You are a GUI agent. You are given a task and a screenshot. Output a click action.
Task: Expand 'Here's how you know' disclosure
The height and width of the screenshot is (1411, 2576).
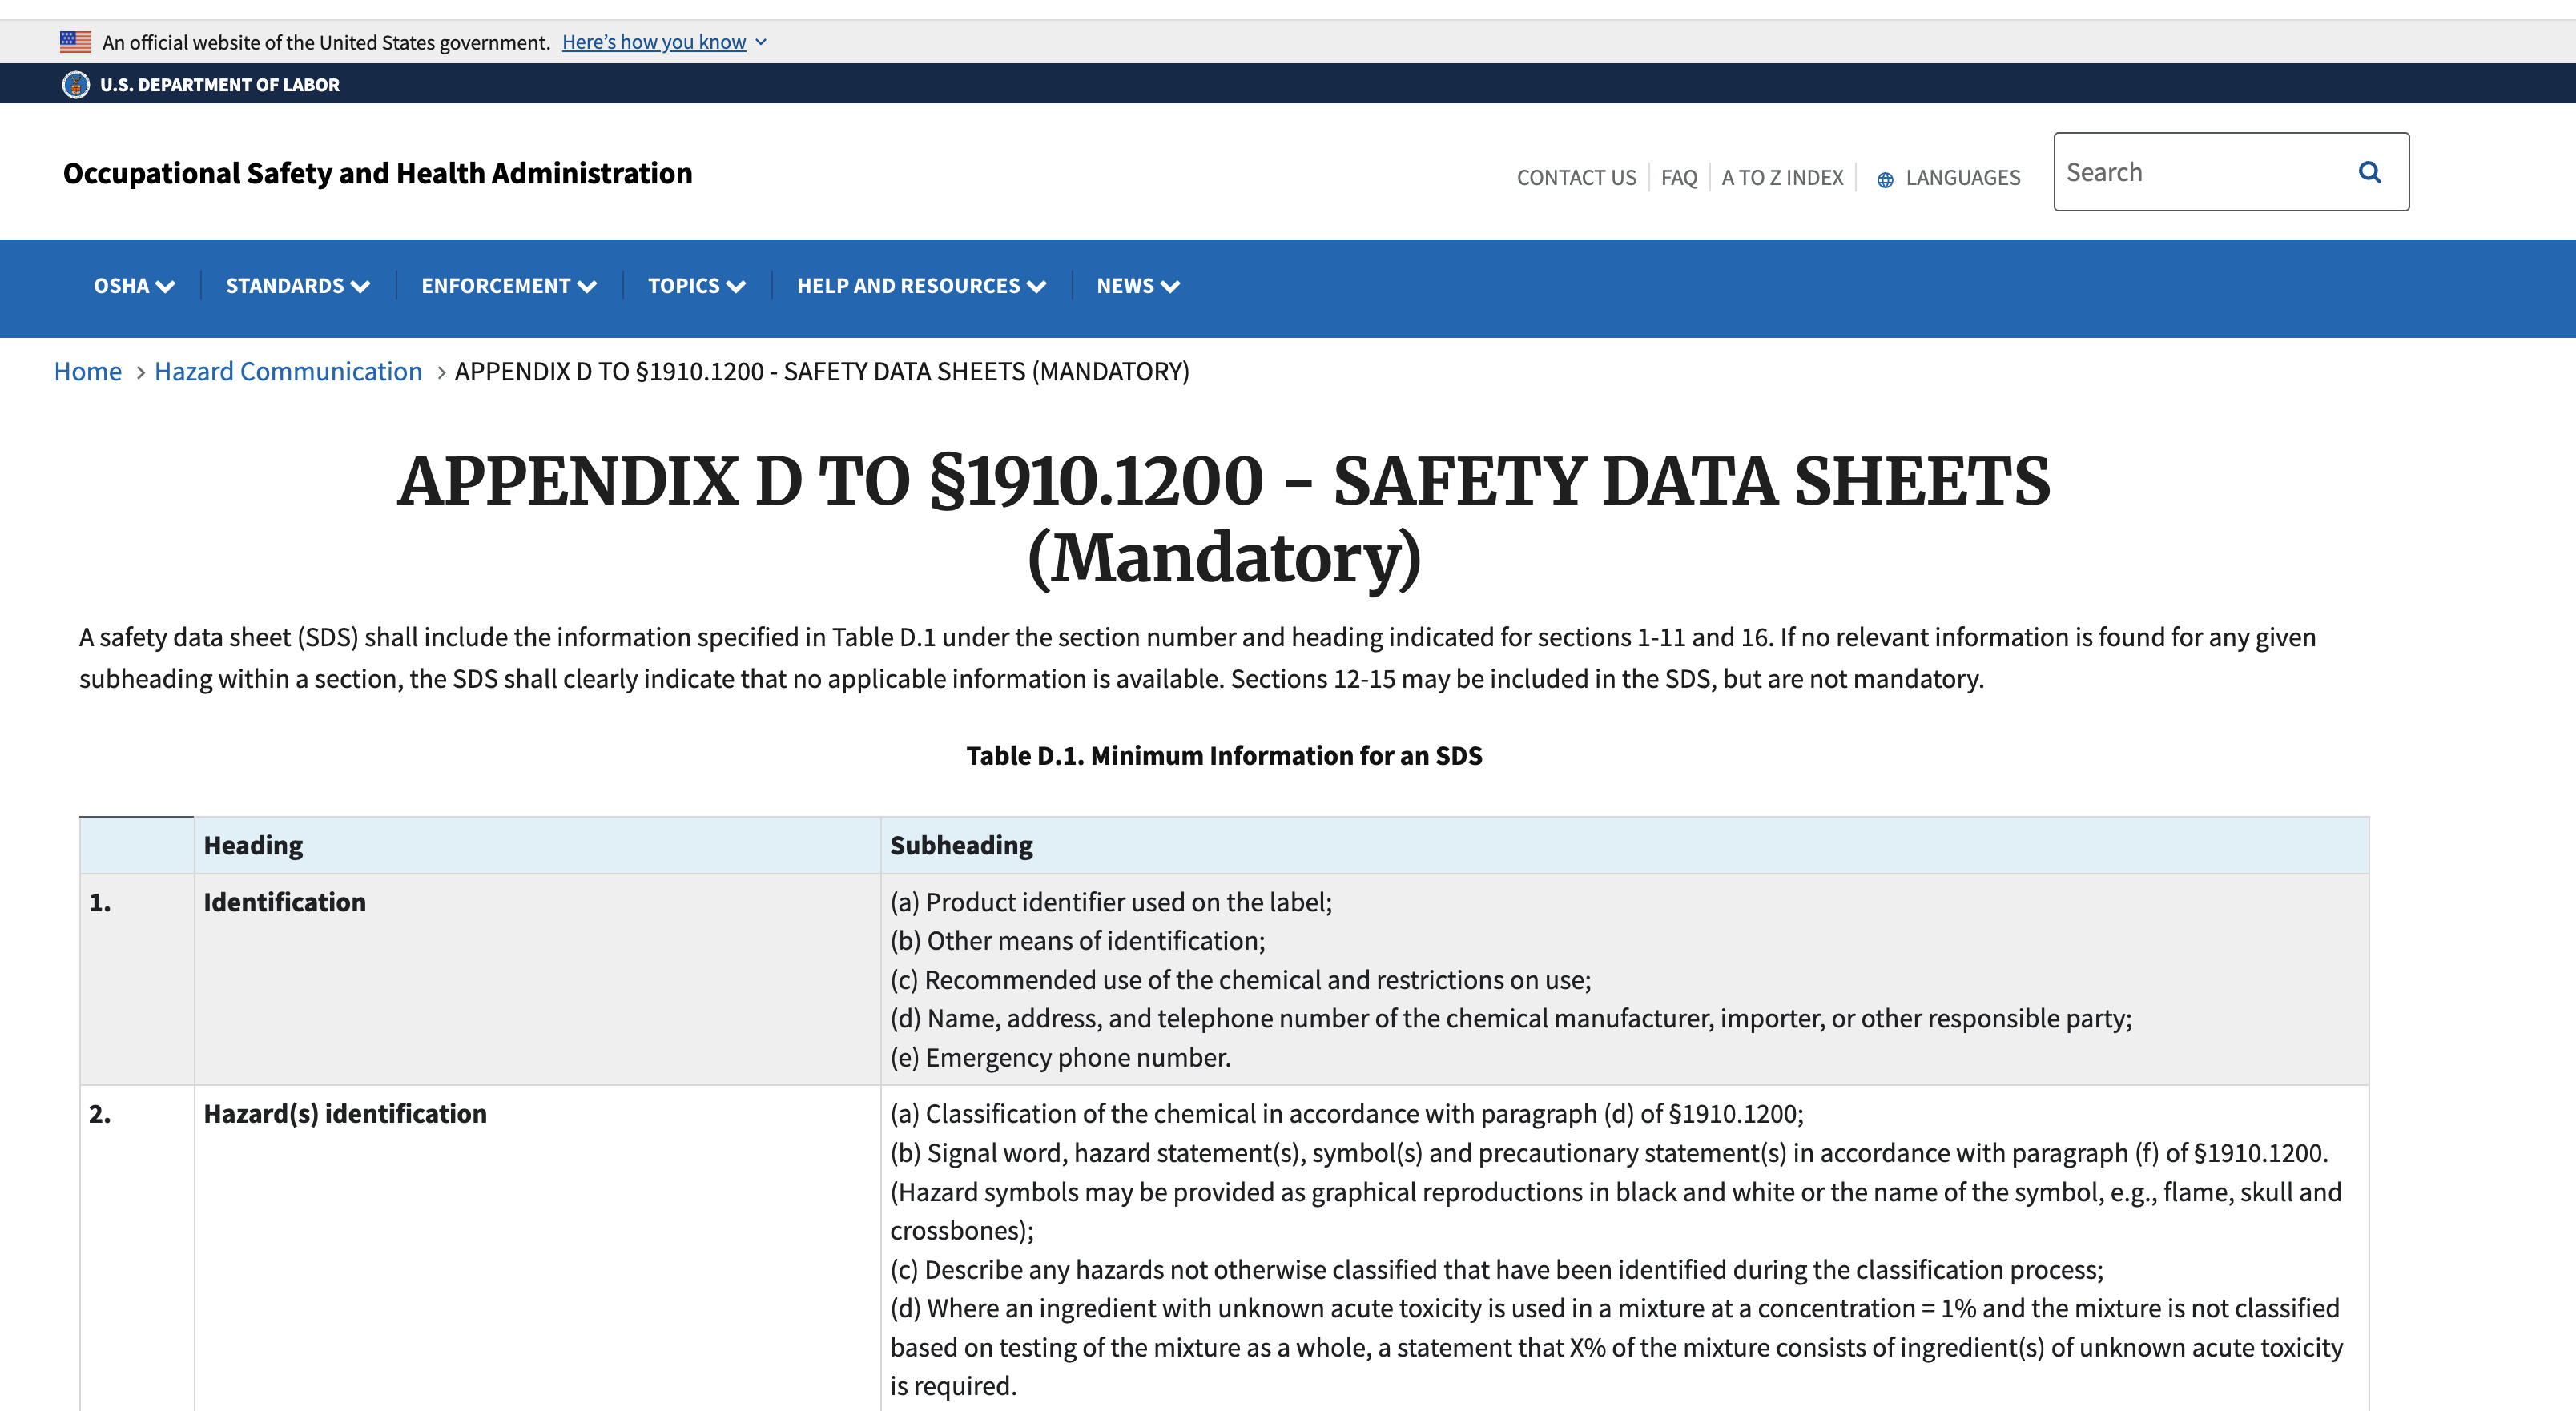(664, 42)
